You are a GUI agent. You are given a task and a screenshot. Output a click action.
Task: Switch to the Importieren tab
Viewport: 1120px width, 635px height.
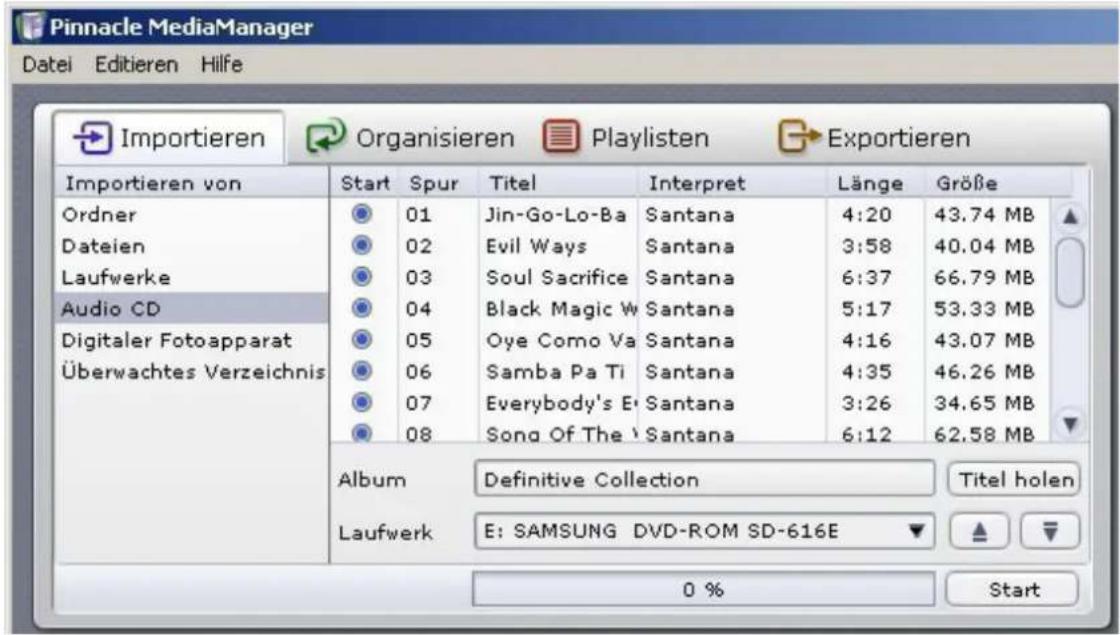tap(169, 138)
